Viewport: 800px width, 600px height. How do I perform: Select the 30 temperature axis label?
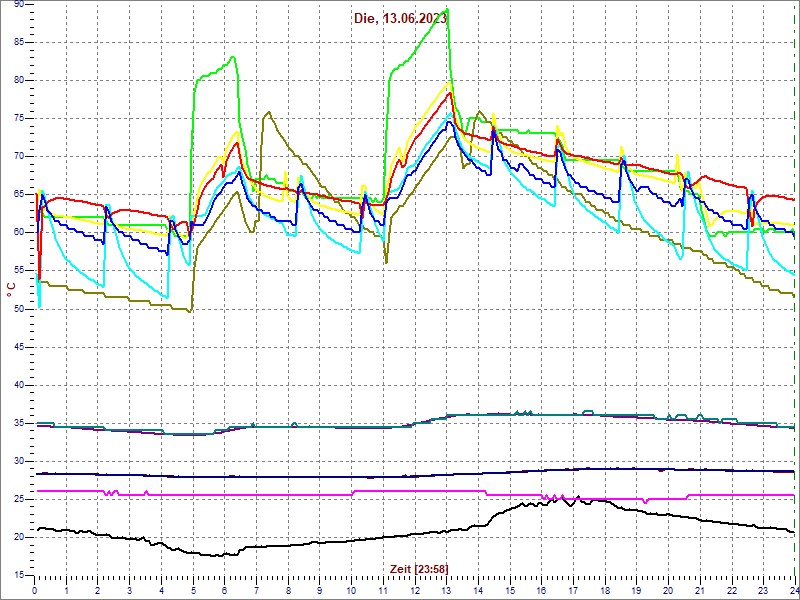[x=18, y=461]
